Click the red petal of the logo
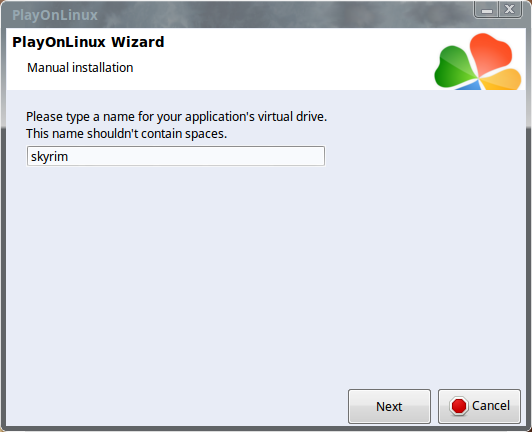 pyautogui.click(x=490, y=53)
